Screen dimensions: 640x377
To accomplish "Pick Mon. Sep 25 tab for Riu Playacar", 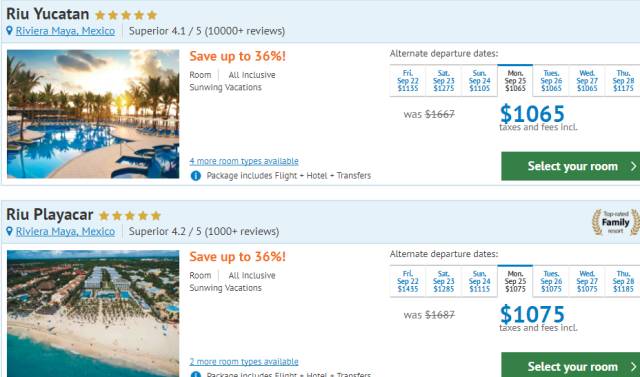I will pyautogui.click(x=515, y=281).
